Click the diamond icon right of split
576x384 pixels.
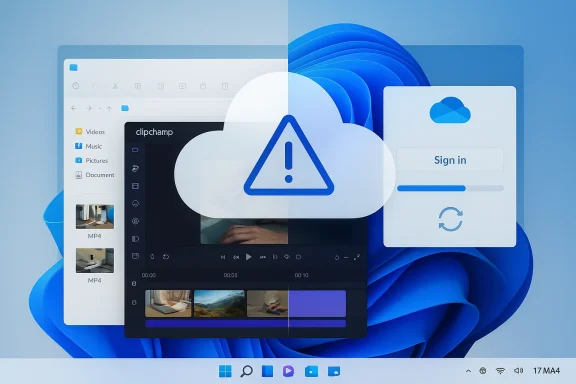click(287, 257)
